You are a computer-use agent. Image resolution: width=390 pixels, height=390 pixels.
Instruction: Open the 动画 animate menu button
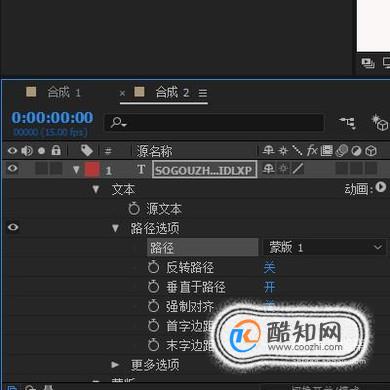(x=380, y=187)
